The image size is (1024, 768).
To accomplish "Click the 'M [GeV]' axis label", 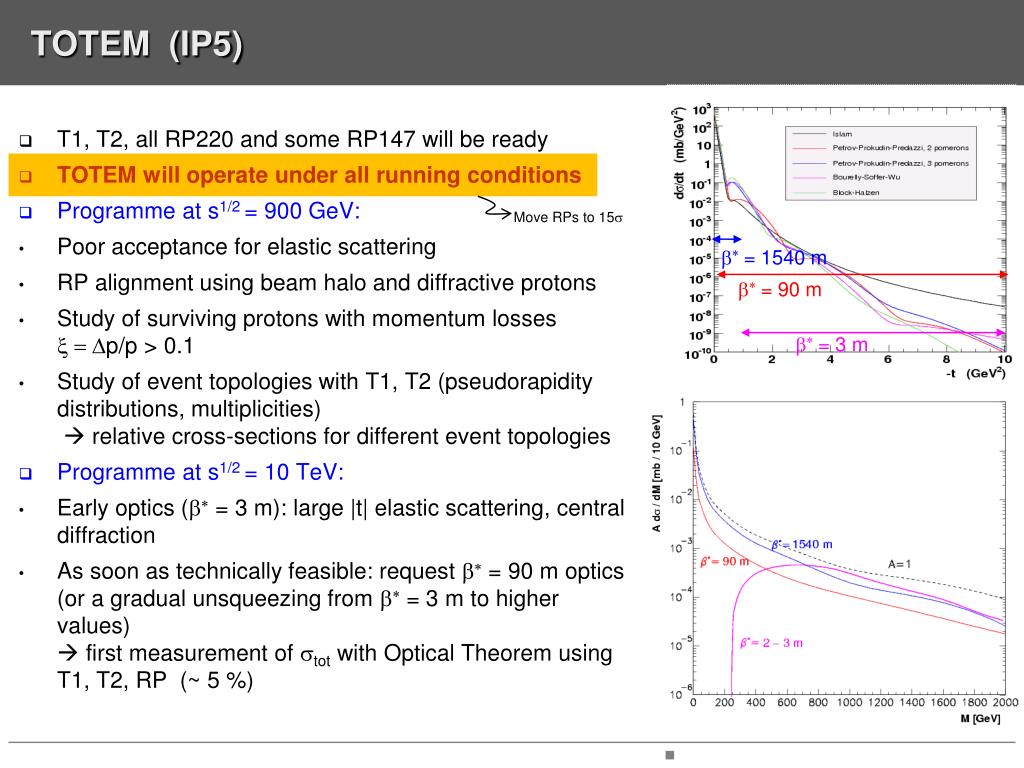I will pyautogui.click(x=980, y=718).
